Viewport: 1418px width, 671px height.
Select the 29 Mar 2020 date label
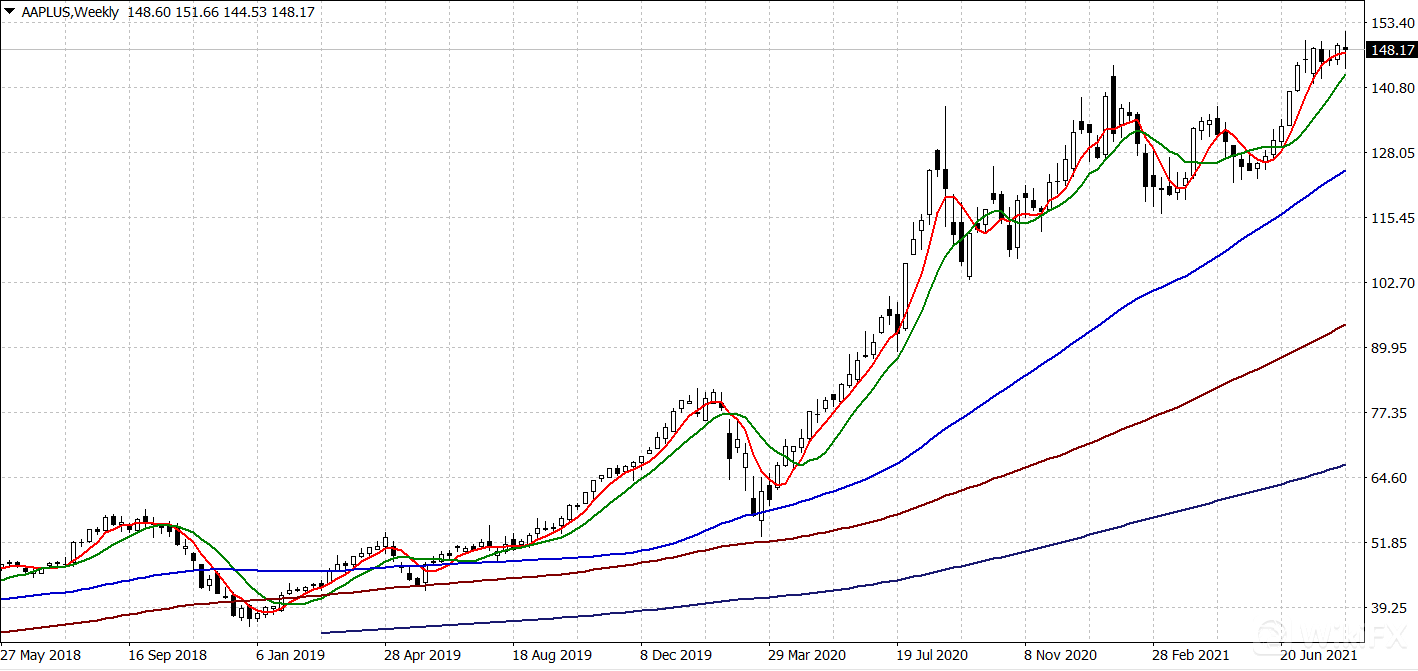pos(806,655)
